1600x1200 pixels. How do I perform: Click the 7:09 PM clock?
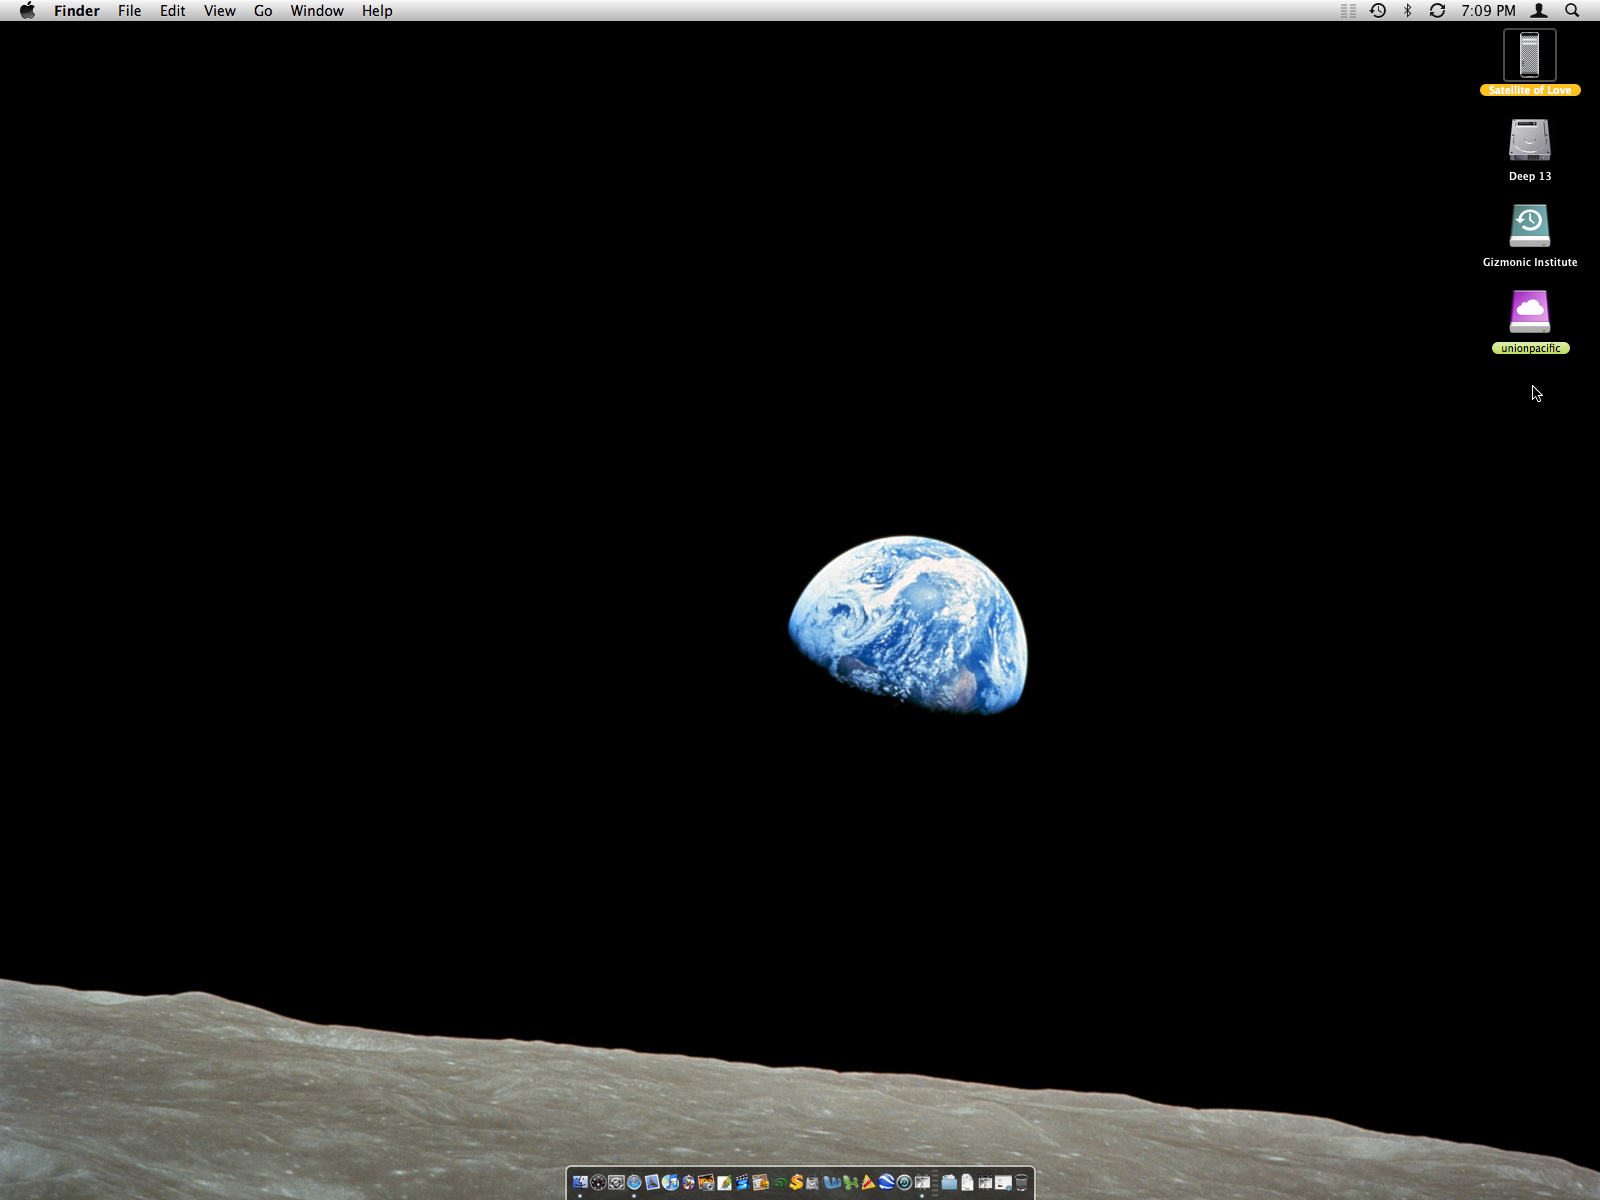coord(1488,10)
